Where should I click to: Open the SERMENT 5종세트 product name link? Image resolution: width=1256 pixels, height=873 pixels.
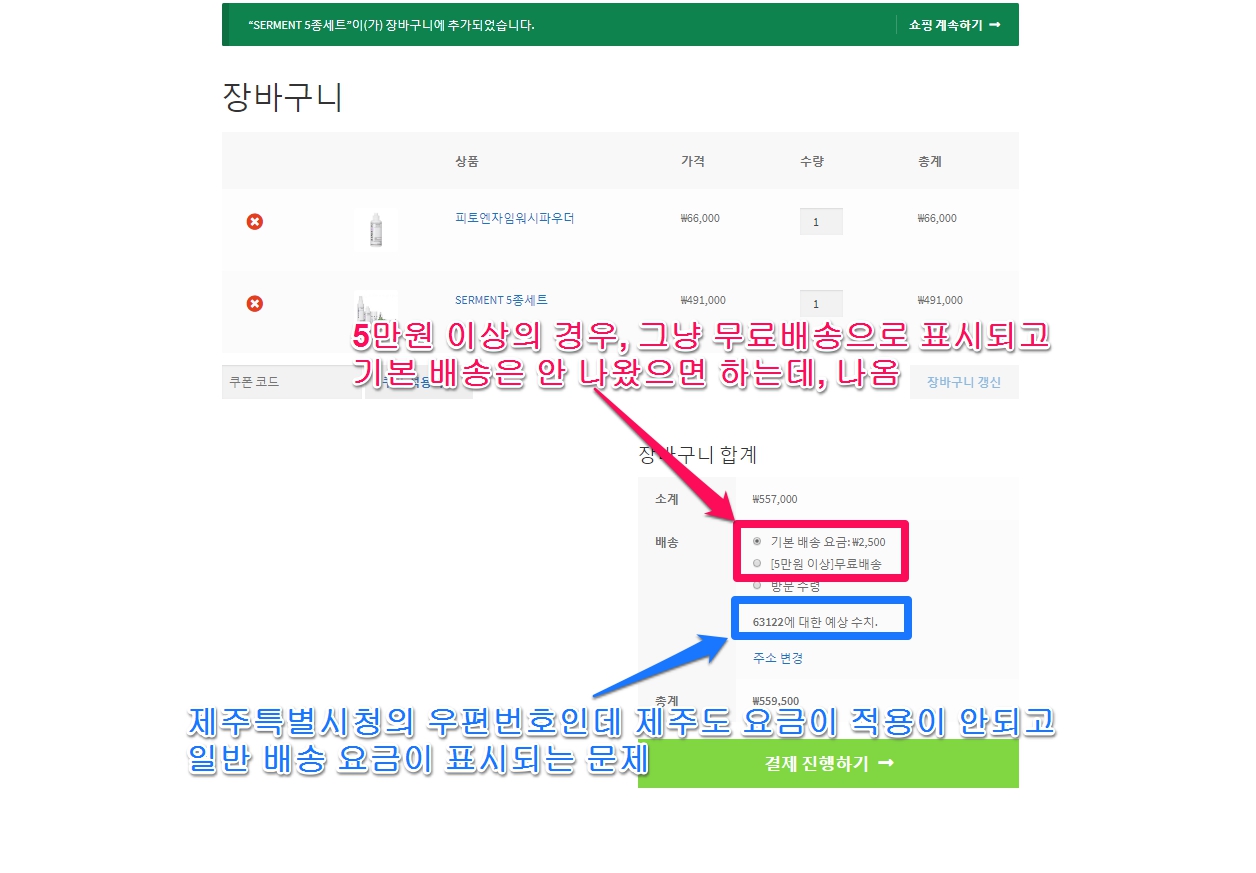501,300
